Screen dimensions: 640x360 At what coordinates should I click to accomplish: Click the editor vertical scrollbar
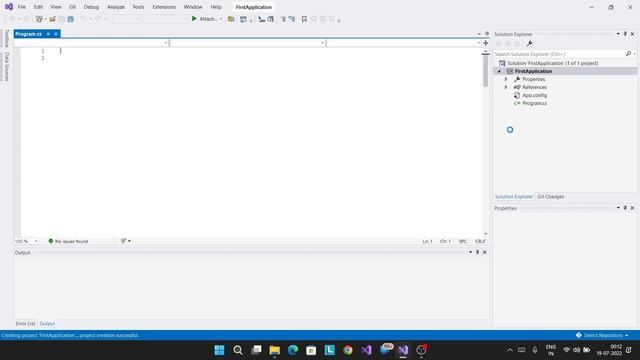(485, 71)
